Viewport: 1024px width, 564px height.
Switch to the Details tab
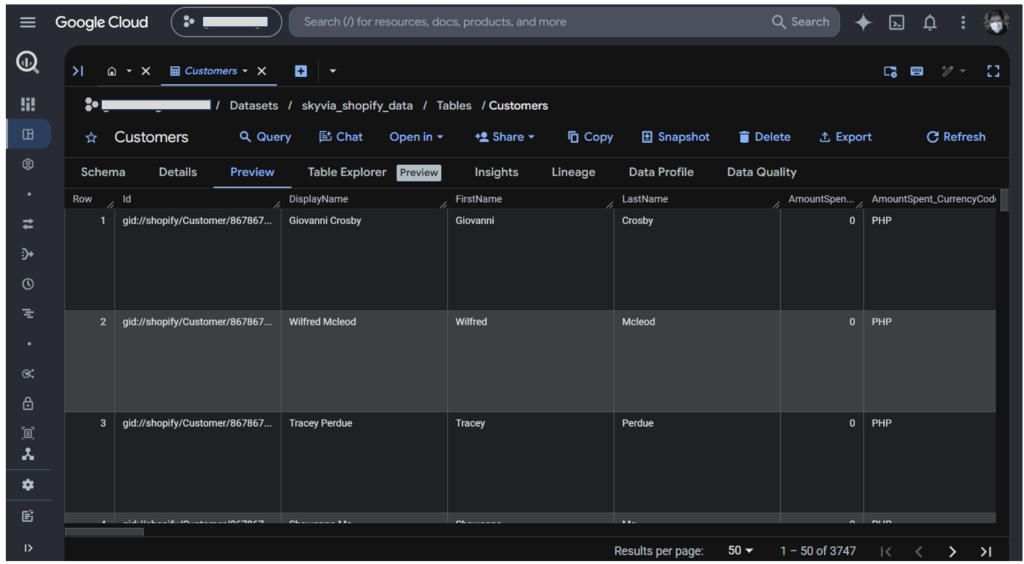click(178, 172)
